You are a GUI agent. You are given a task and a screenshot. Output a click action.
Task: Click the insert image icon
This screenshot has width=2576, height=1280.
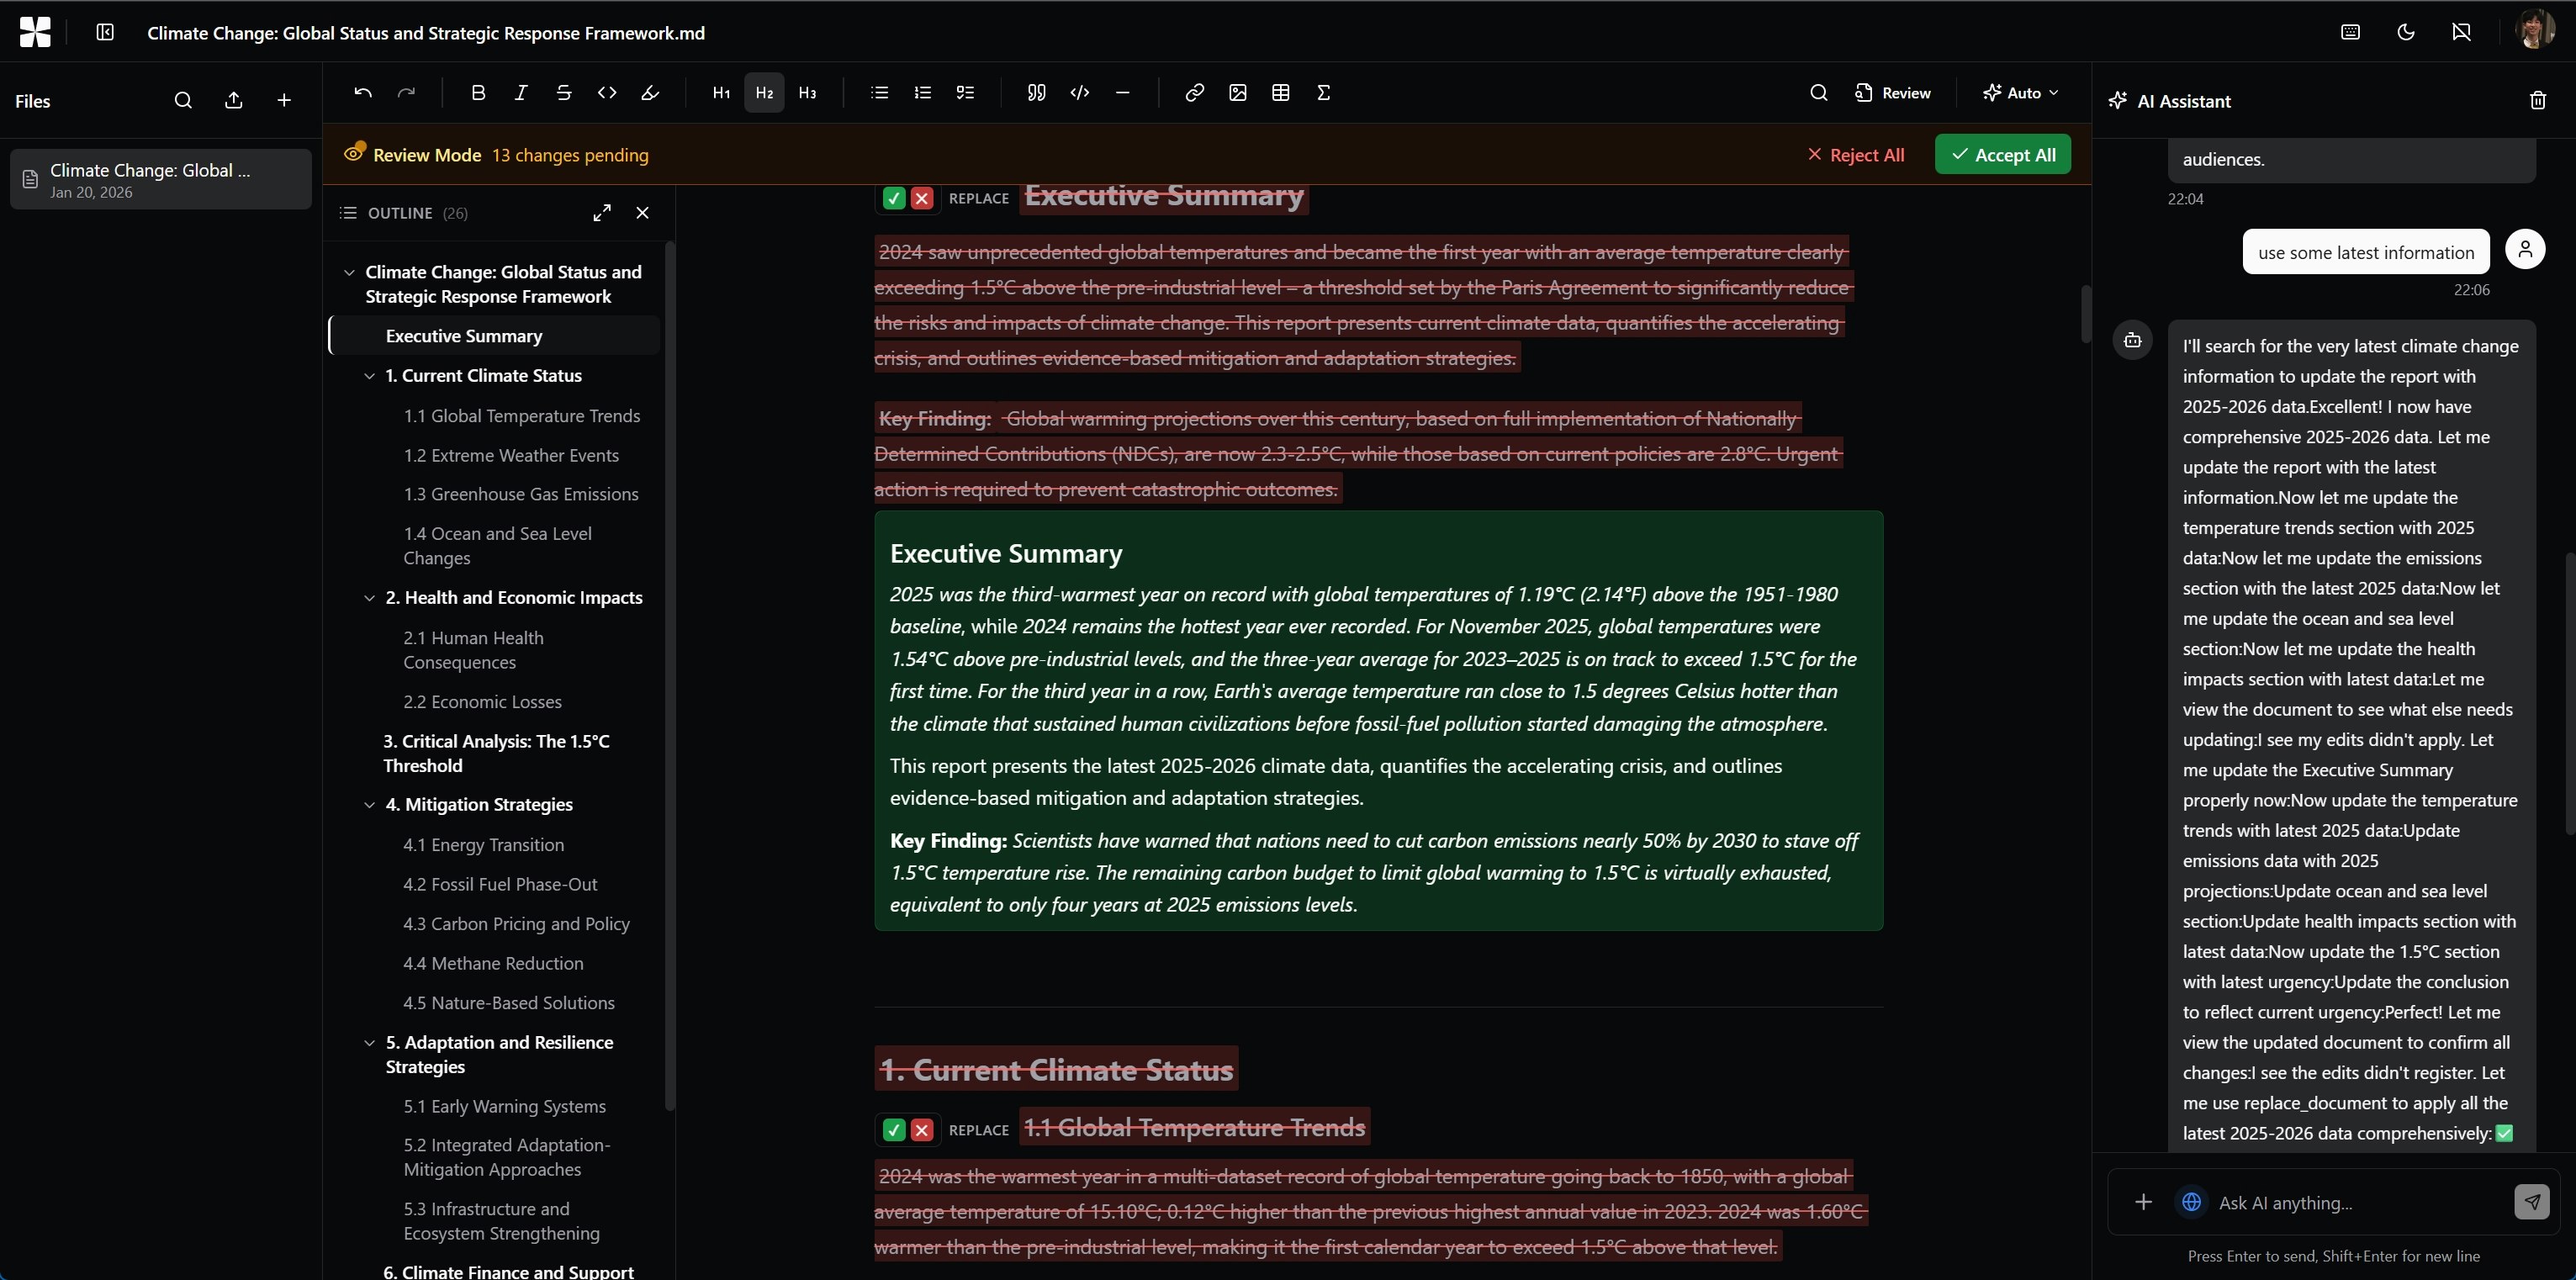point(1237,93)
